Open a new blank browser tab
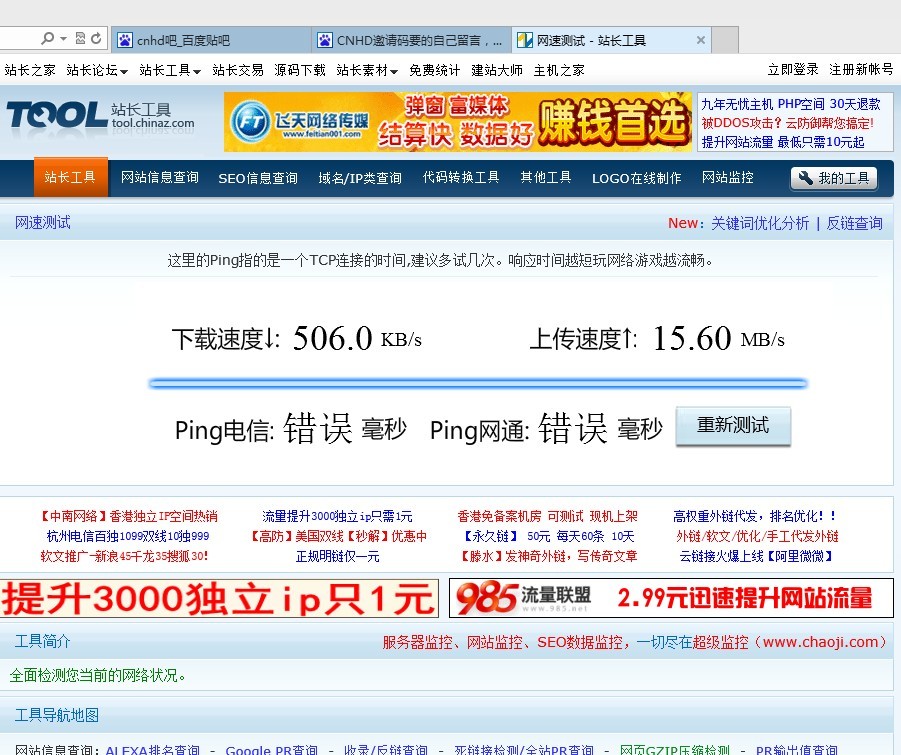The width and height of the screenshot is (901, 755). click(x=725, y=40)
